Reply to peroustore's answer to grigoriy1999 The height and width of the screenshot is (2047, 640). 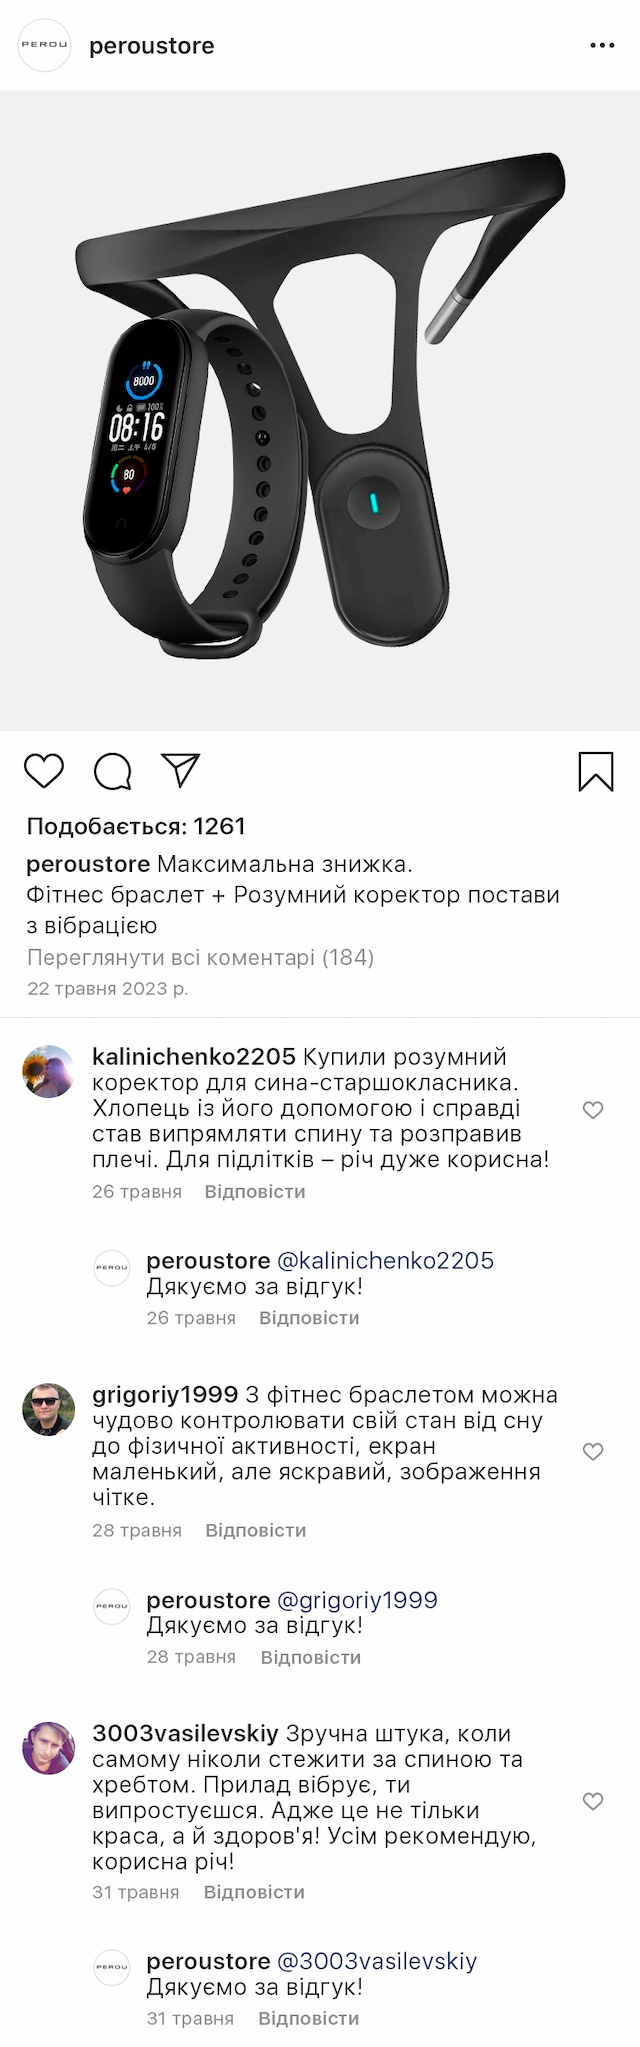pyautogui.click(x=311, y=1657)
